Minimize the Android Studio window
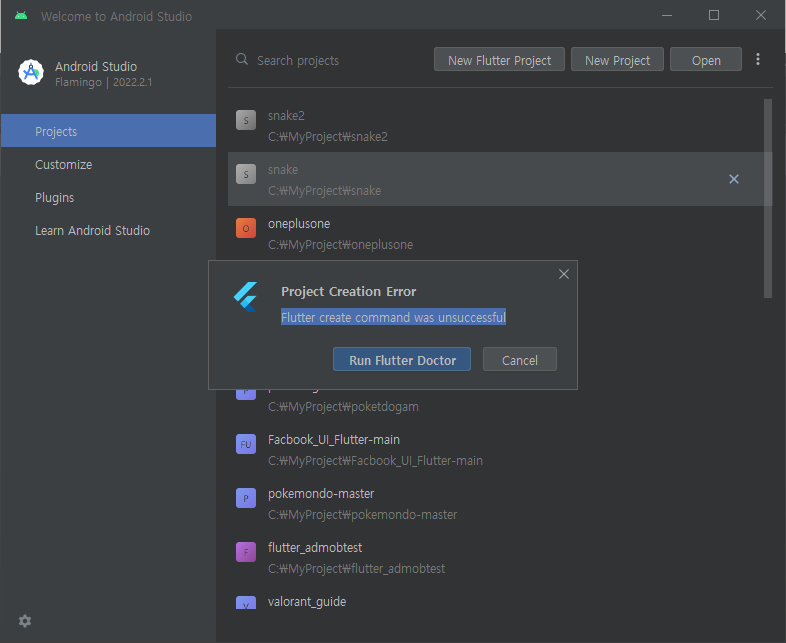The width and height of the screenshot is (786, 643). pyautogui.click(x=667, y=16)
